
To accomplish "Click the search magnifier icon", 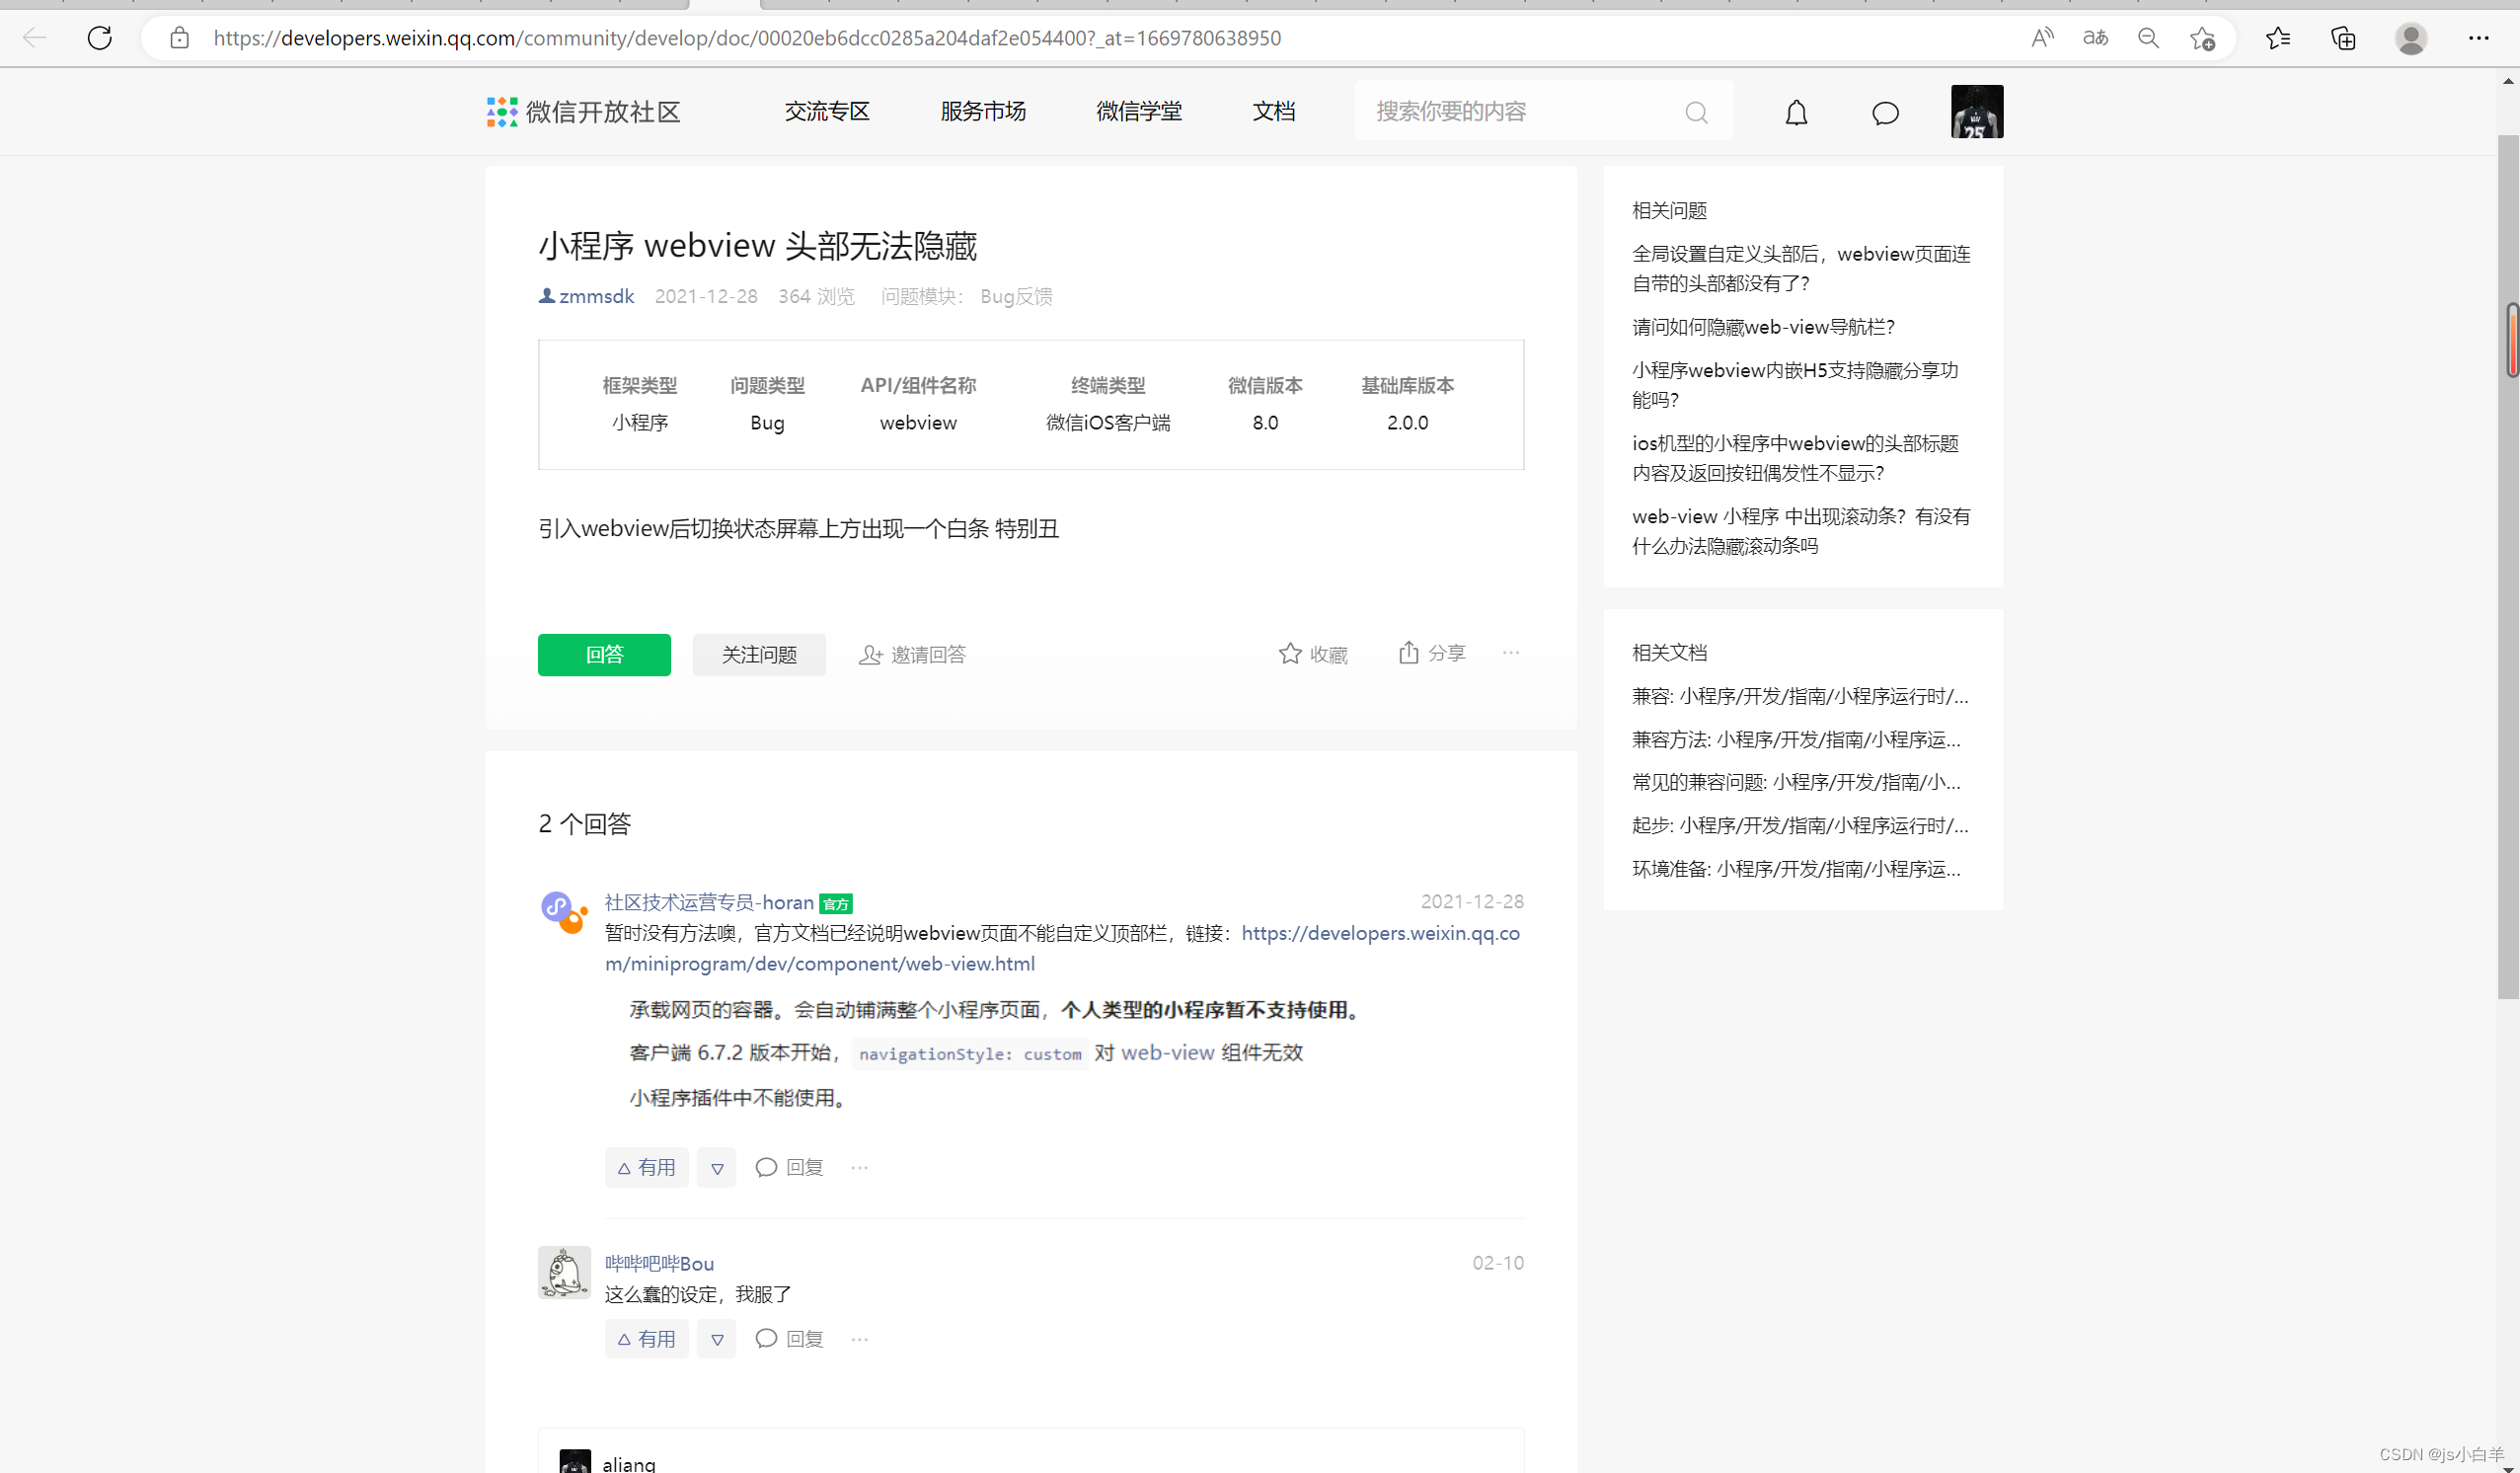I will pyautogui.click(x=1696, y=112).
